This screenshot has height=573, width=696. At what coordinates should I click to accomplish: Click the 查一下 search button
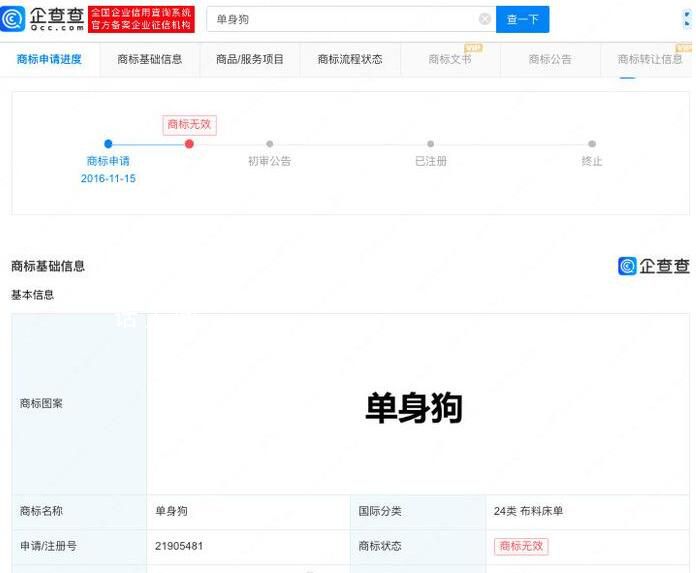pyautogui.click(x=522, y=20)
